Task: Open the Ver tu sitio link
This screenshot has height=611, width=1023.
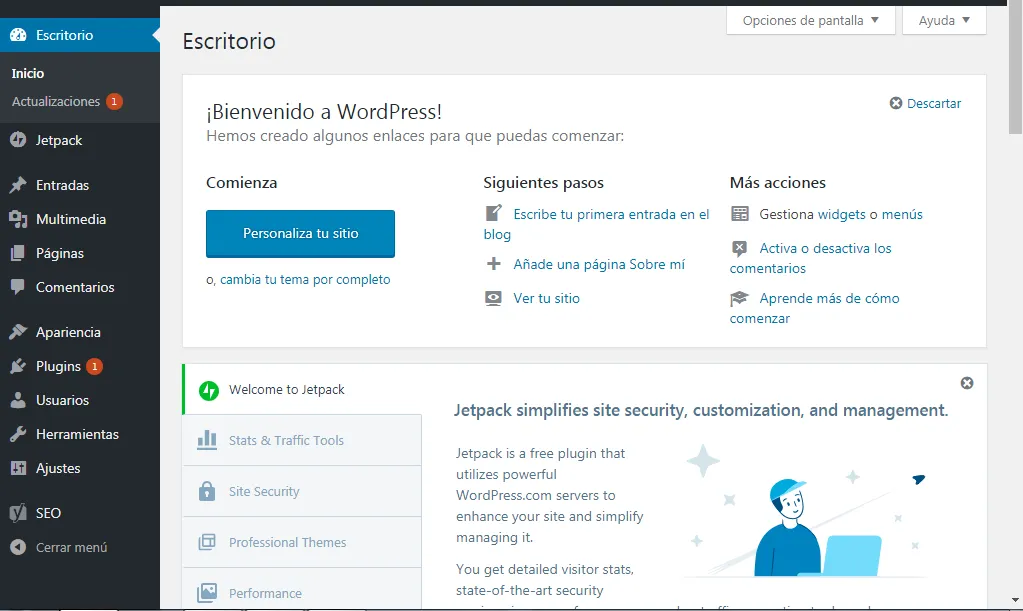Action: (546, 298)
